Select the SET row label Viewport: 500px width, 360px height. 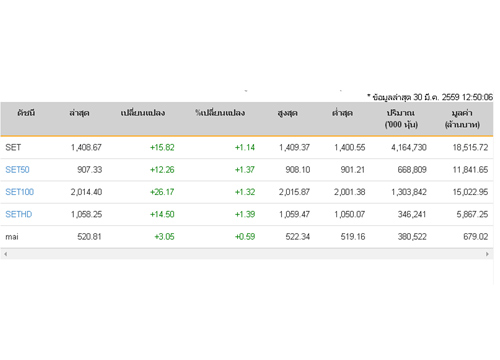click(x=13, y=147)
